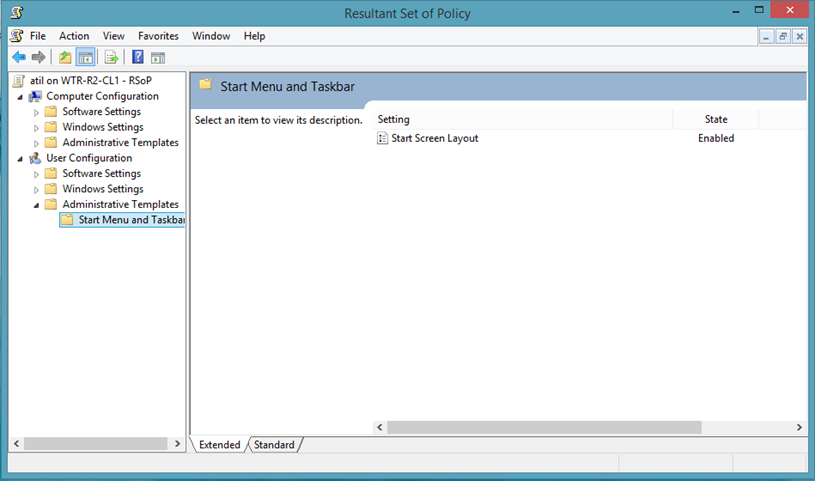Viewport: 815px width, 481px height.
Task: Click the RSoP root scroll icon
Action: coord(19,81)
